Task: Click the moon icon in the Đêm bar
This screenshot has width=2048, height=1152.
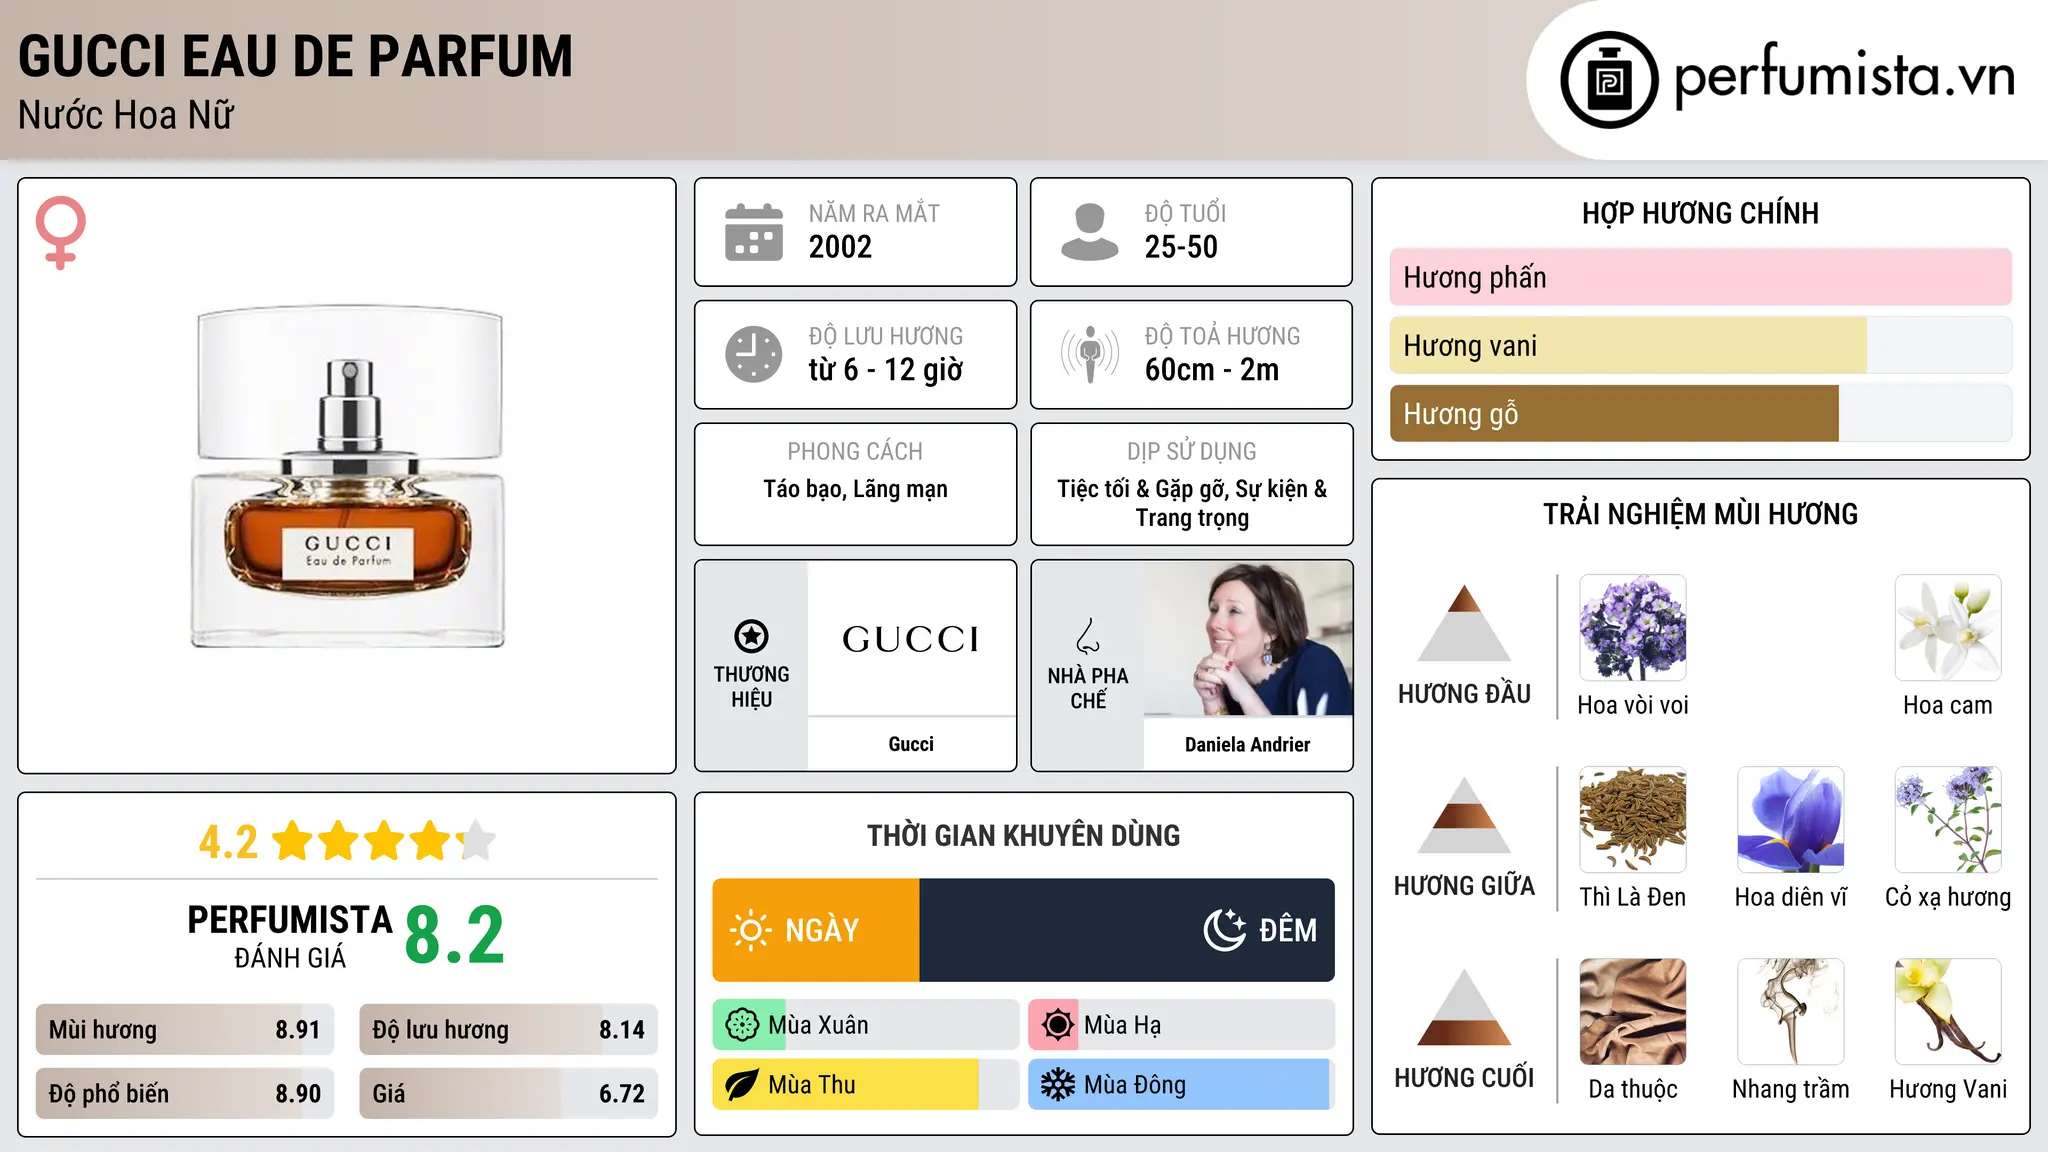Action: click(1224, 930)
